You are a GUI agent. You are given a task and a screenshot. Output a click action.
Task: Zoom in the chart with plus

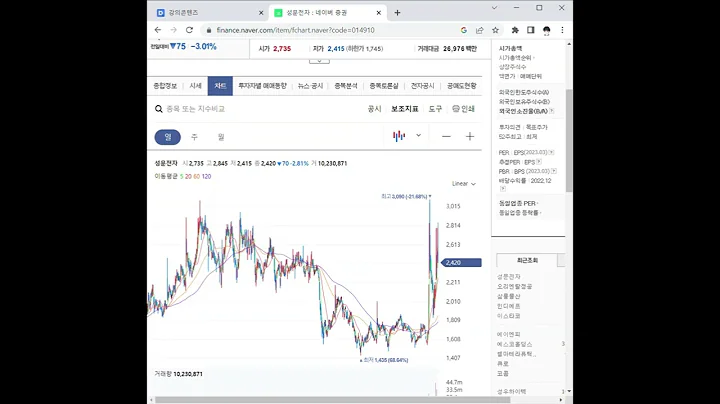[x=470, y=136]
